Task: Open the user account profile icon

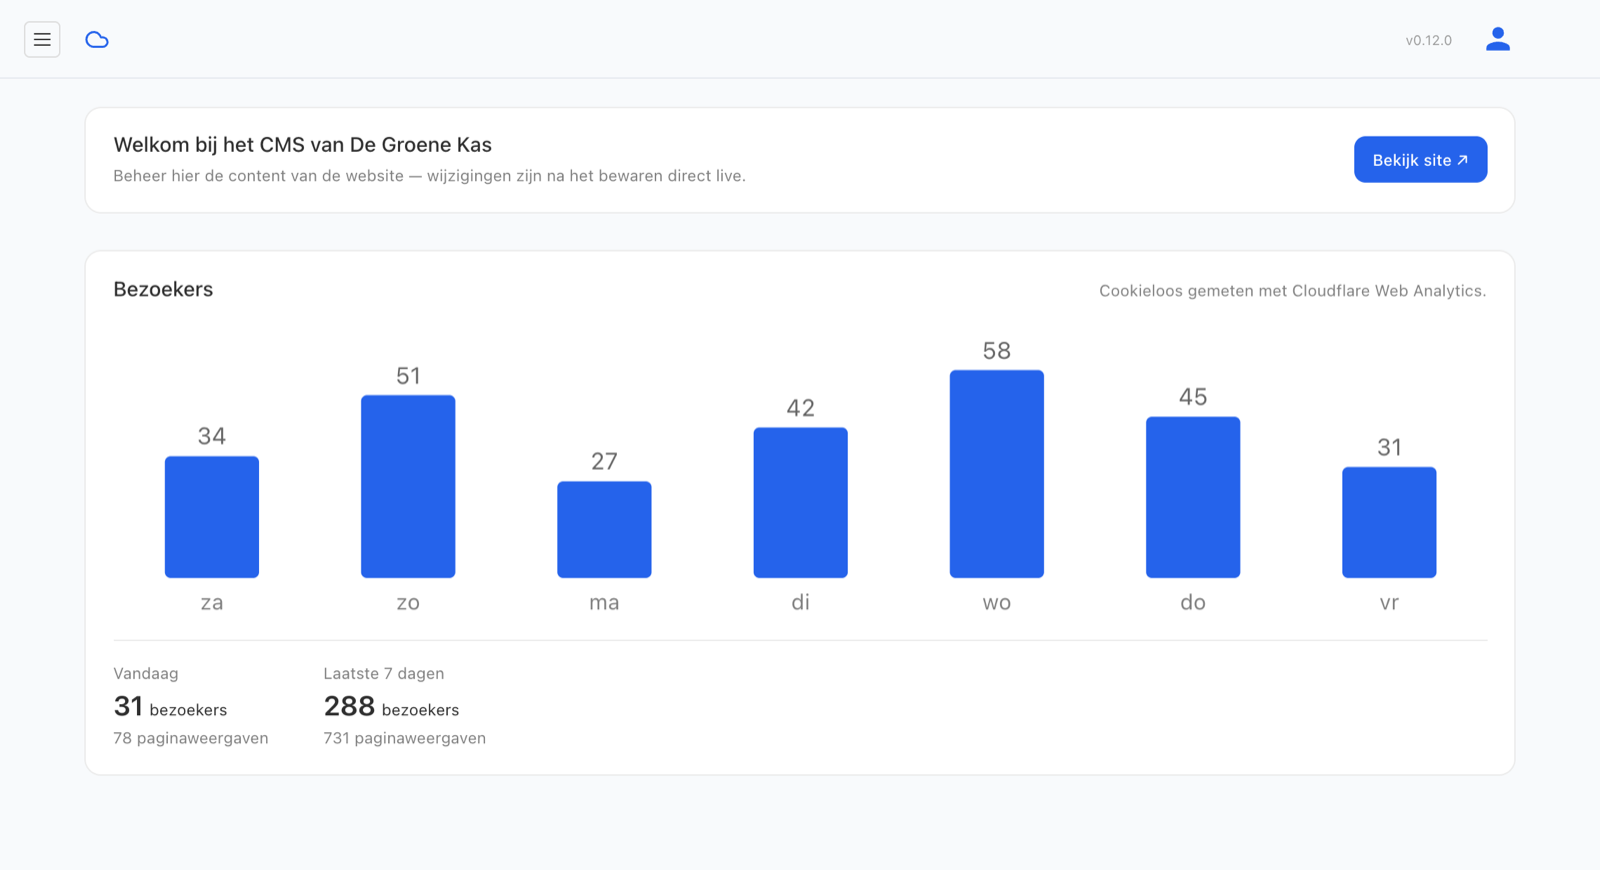Action: pyautogui.click(x=1497, y=40)
